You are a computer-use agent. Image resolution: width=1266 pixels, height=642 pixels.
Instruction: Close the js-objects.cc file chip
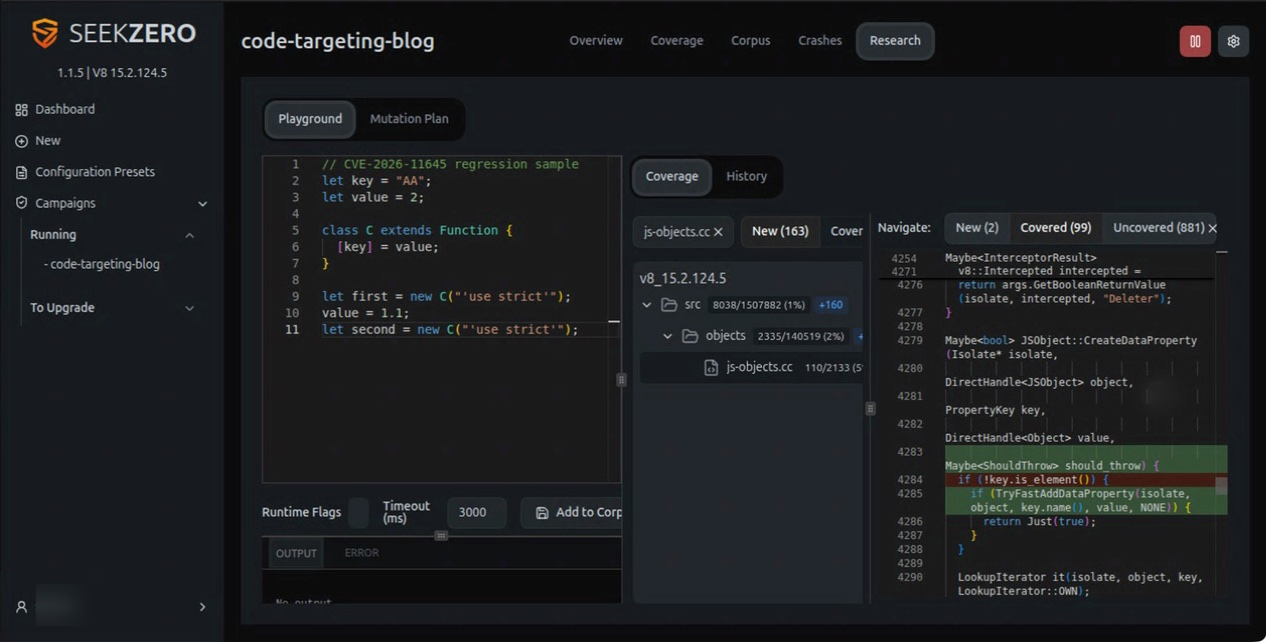pos(718,232)
